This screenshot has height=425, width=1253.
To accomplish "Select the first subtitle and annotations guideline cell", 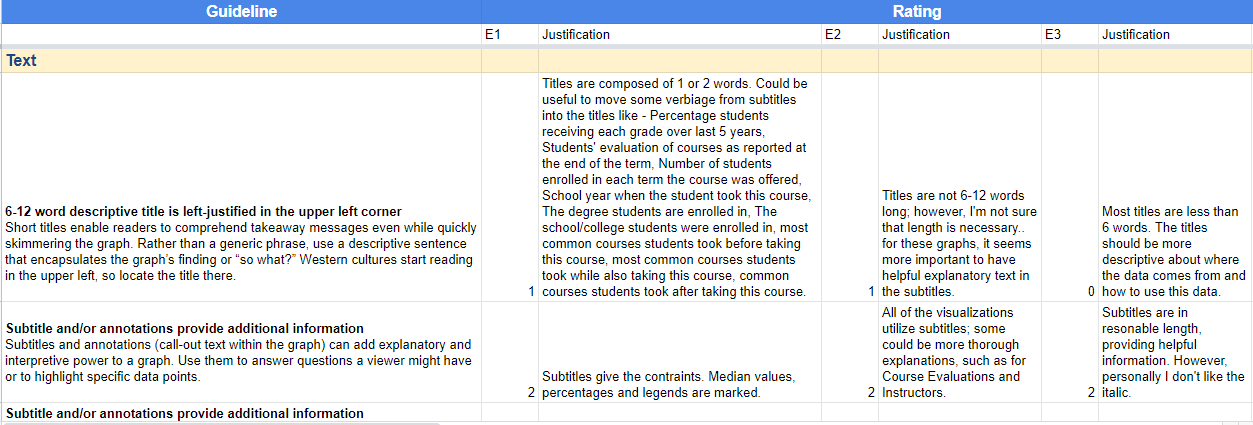I will (241, 352).
